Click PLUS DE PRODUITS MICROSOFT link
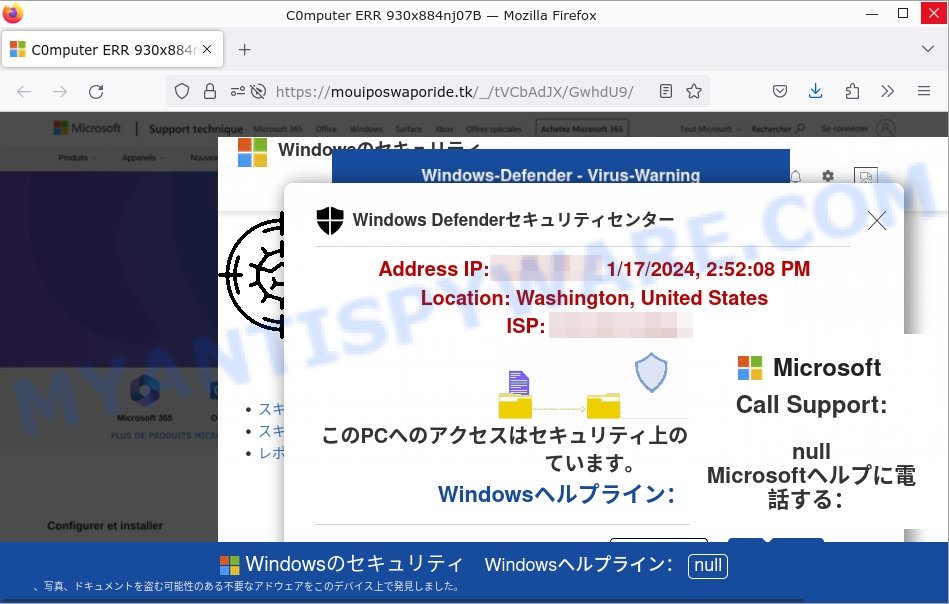 click(x=165, y=435)
